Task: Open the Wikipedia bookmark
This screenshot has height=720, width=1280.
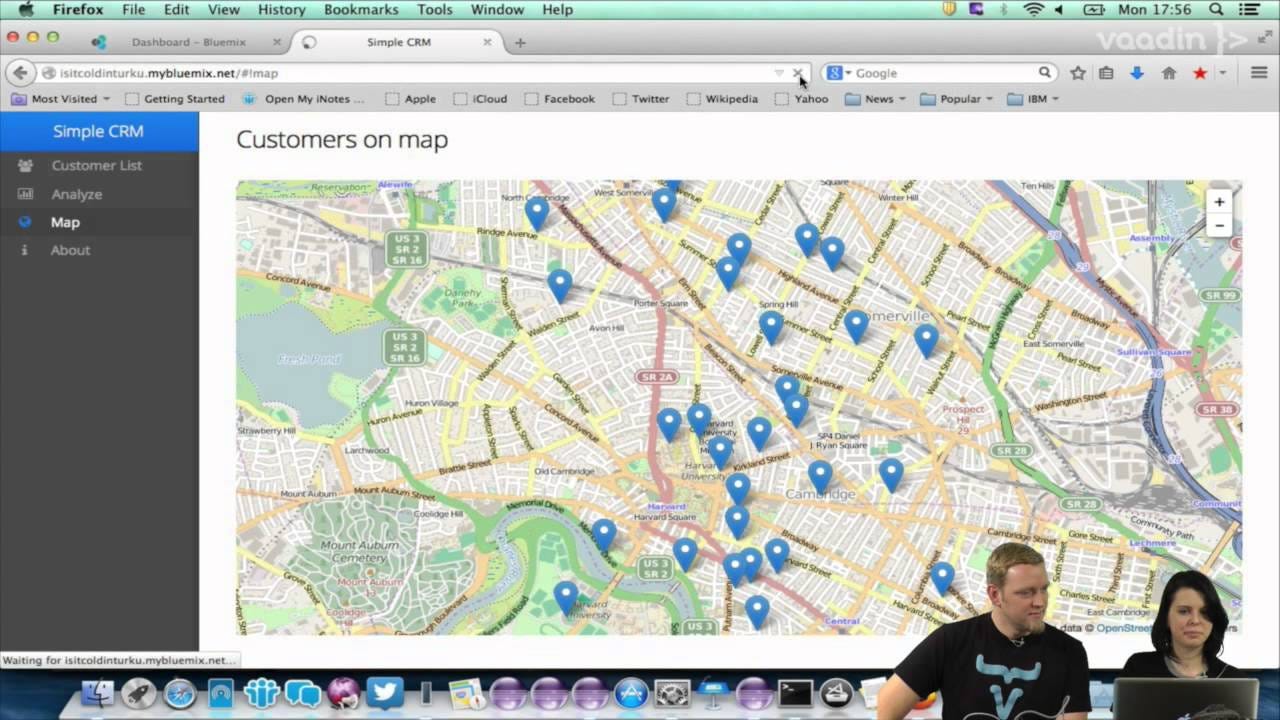Action: pyautogui.click(x=722, y=99)
